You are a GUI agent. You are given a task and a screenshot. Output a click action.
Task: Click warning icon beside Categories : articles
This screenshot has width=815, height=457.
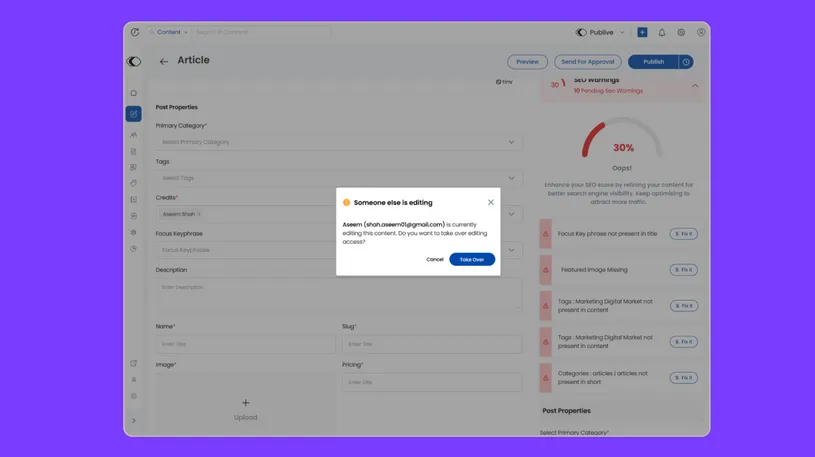click(546, 378)
